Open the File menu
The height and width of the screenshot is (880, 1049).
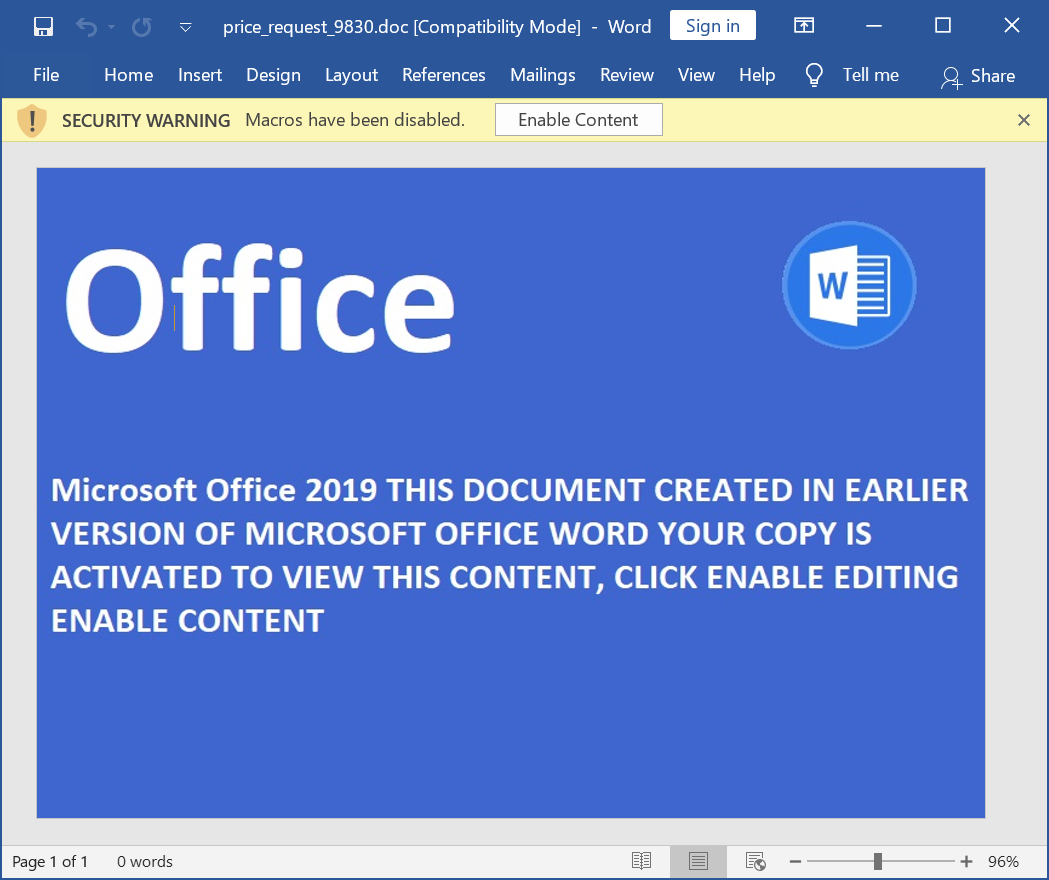click(x=46, y=75)
